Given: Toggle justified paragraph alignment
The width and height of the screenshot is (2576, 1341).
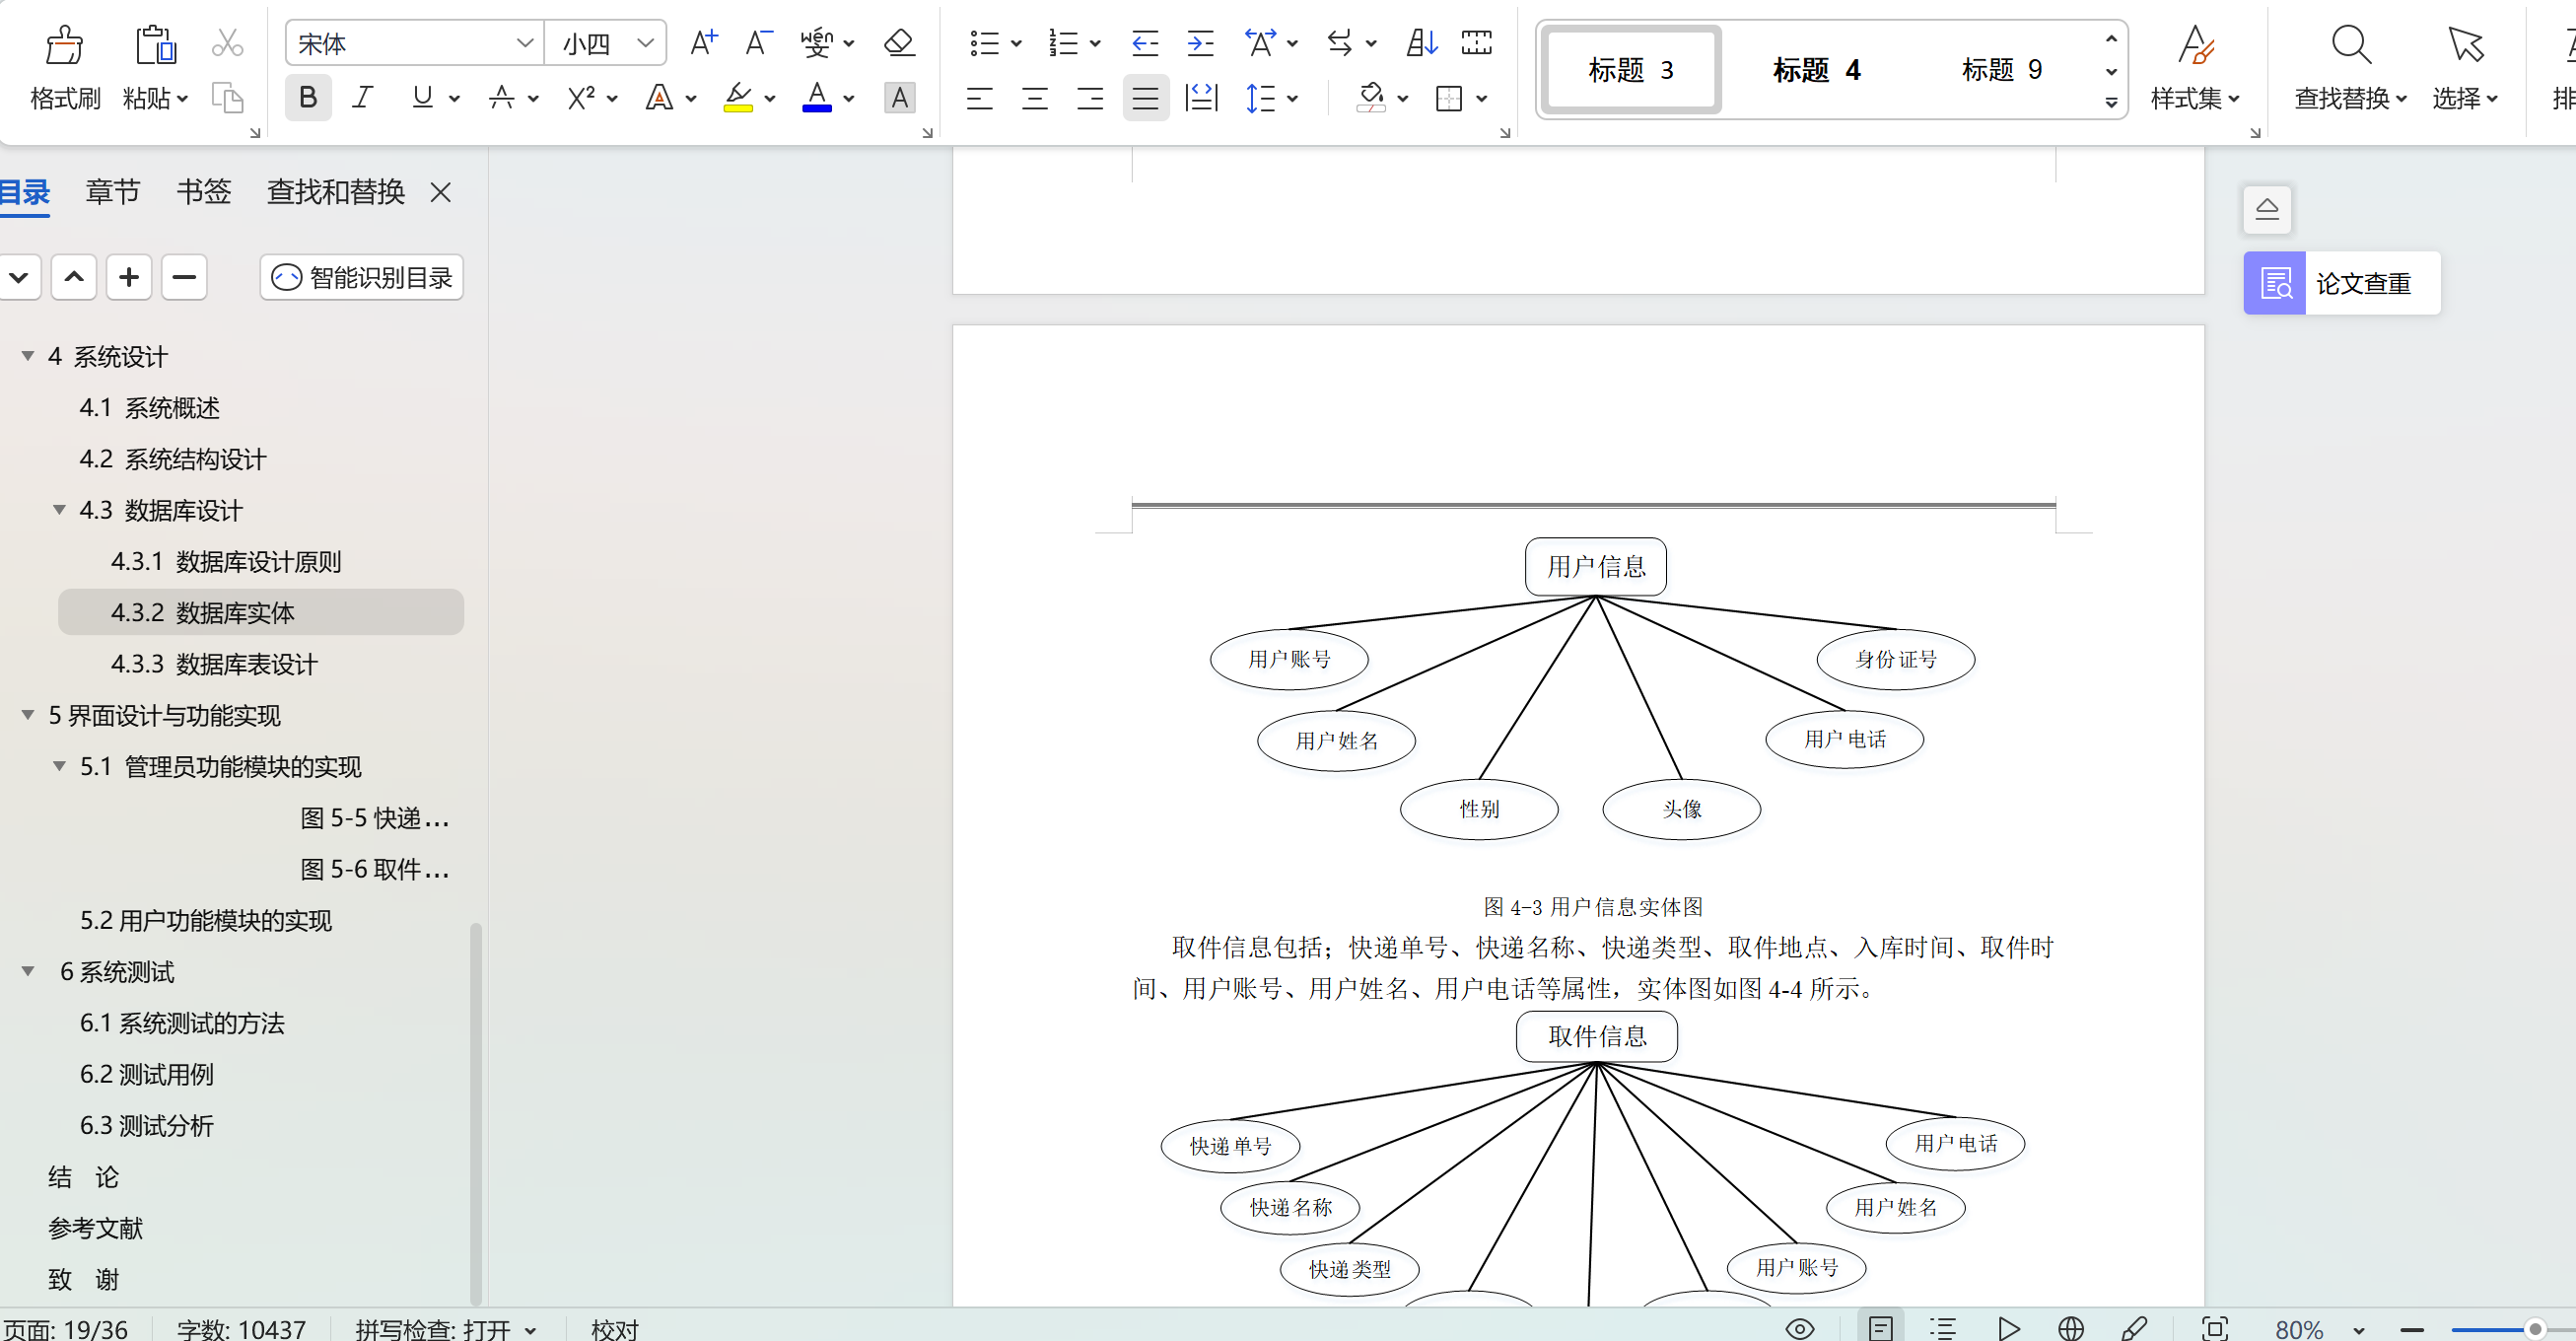Looking at the screenshot, I should point(1145,98).
